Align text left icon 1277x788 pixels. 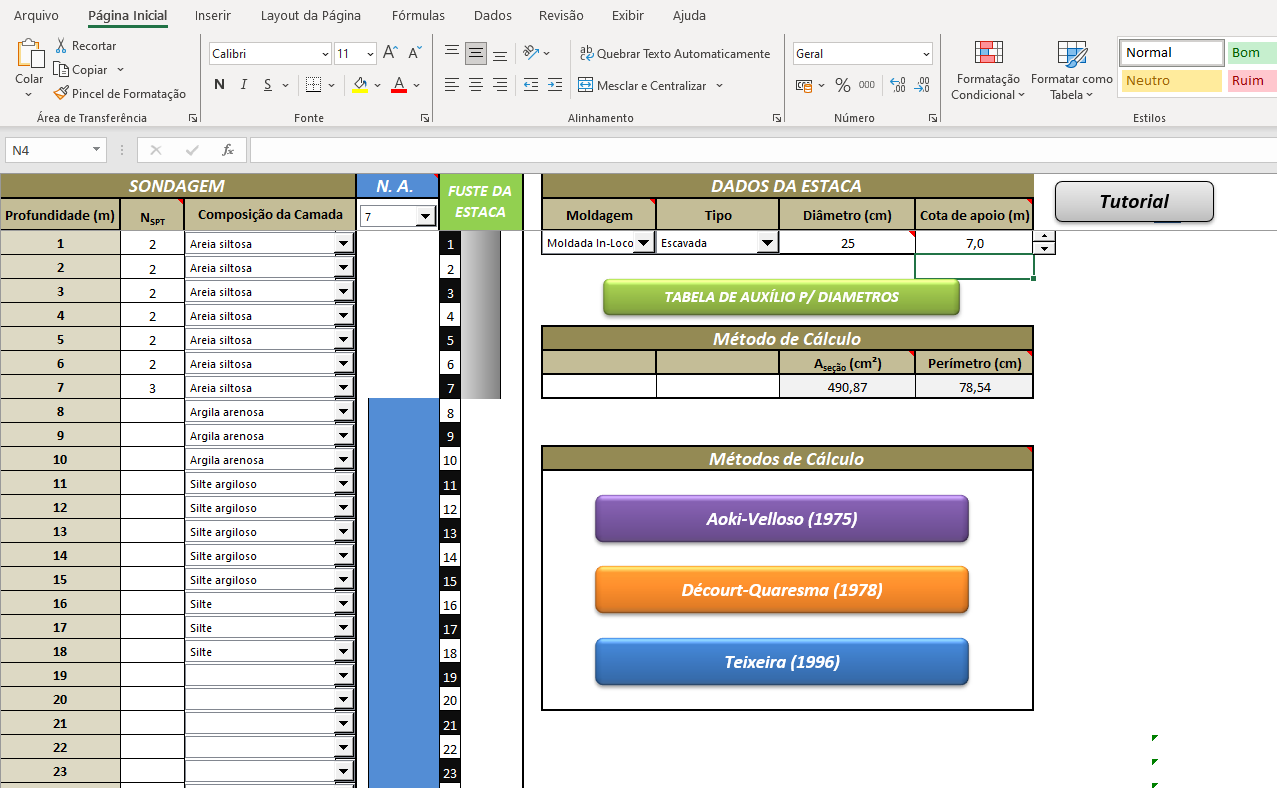[x=452, y=85]
